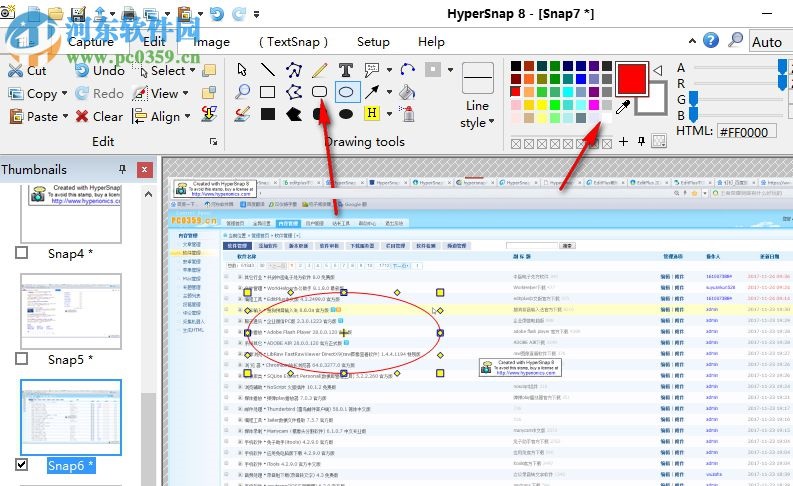Select the pencil freehand tool

coord(320,69)
